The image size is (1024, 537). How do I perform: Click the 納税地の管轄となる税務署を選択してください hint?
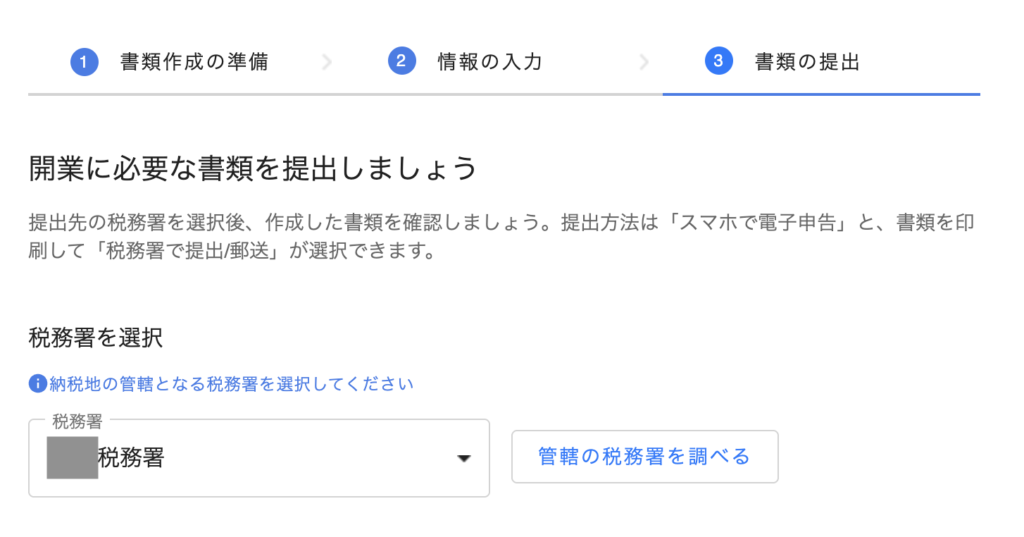click(231, 384)
